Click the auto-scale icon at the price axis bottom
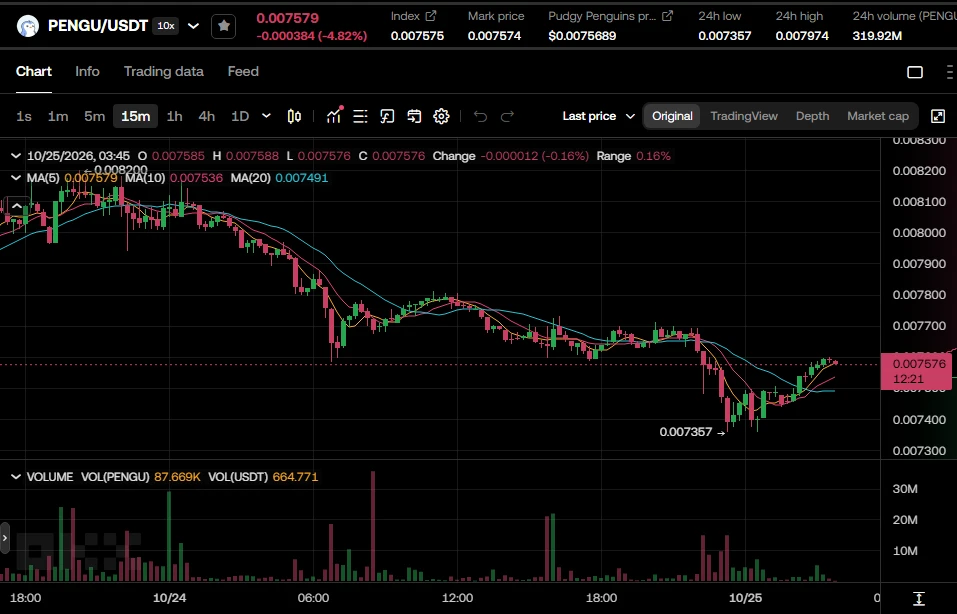Screen dimensions: 957x614 (919, 598)
